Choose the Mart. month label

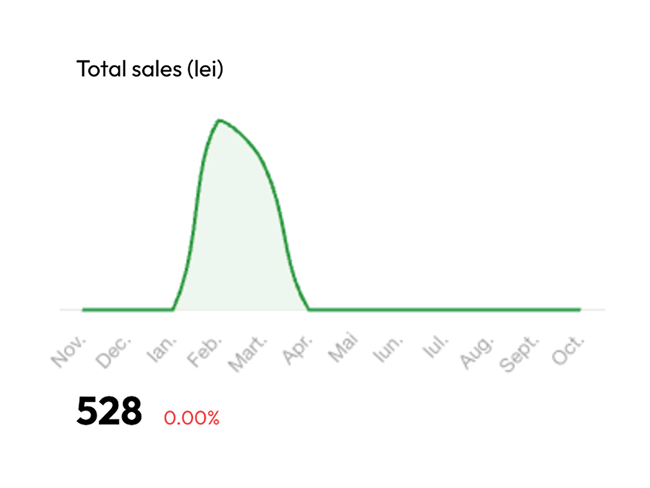coord(250,355)
